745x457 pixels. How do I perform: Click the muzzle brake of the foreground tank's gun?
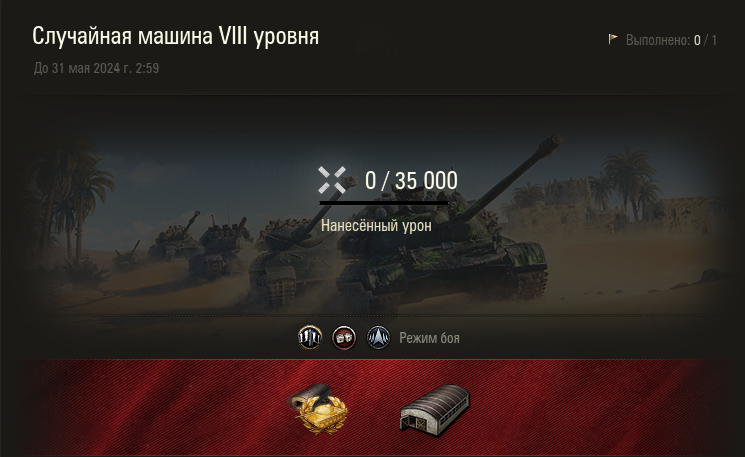coord(549,144)
